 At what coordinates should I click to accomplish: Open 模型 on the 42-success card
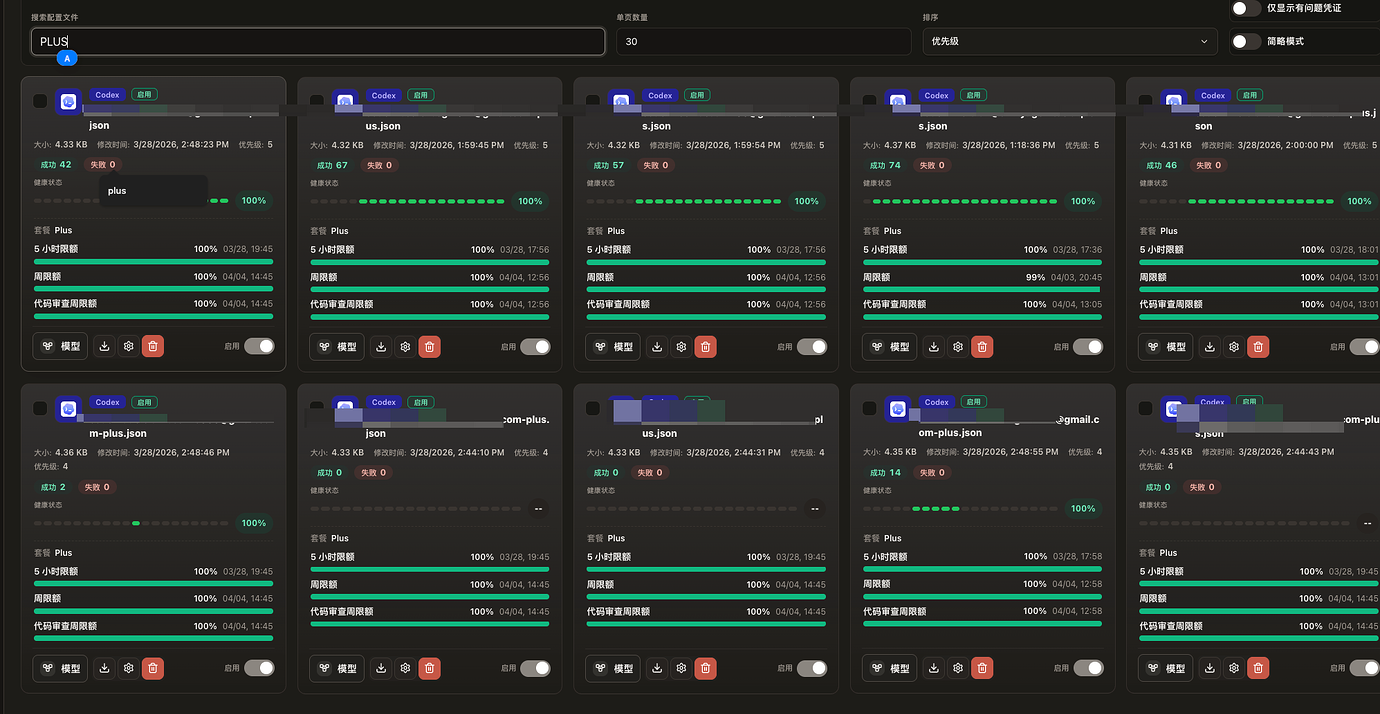tap(61, 346)
